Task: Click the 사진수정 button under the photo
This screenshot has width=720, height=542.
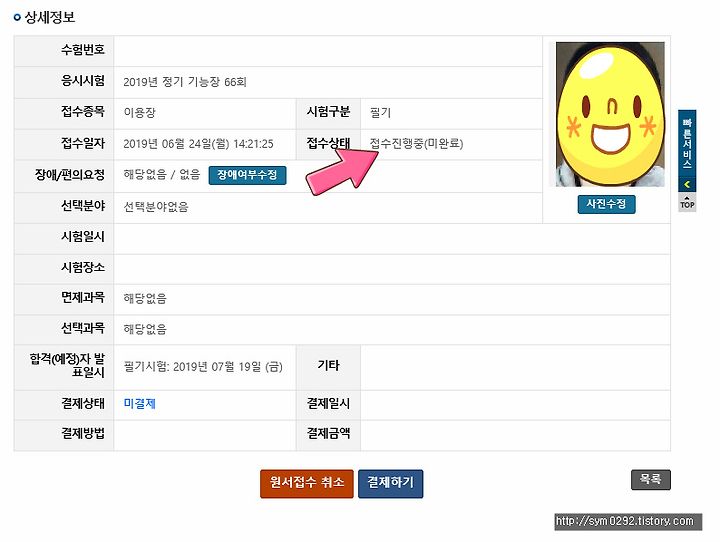Action: [606, 204]
